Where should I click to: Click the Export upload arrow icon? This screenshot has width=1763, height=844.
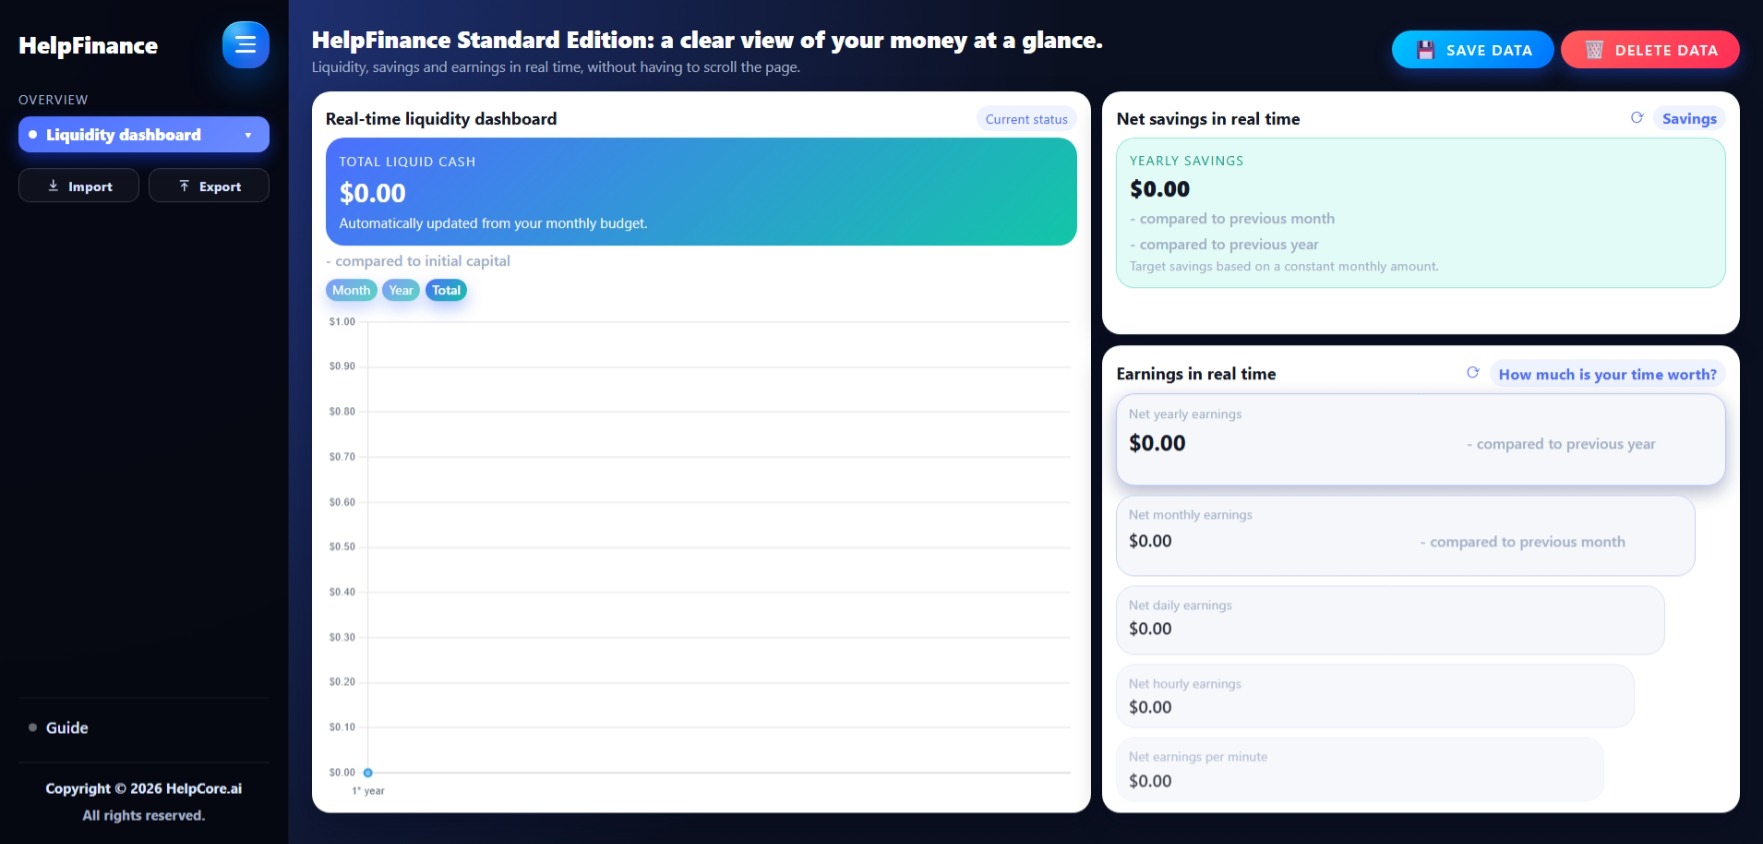click(x=184, y=186)
